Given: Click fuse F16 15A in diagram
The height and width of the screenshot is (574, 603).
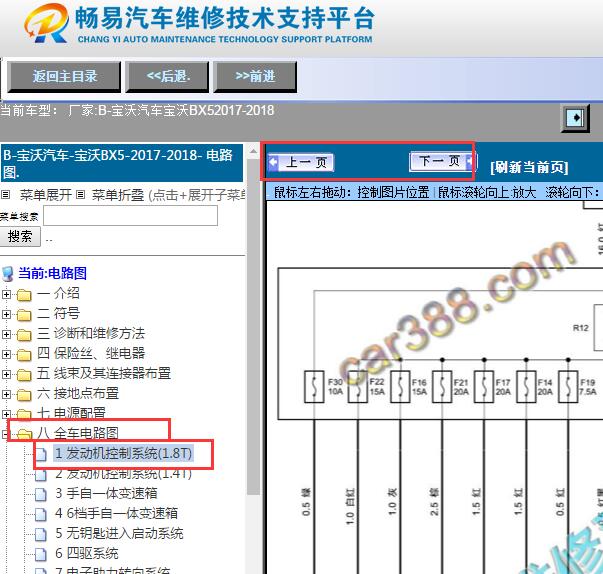Looking at the screenshot, I should coord(400,387).
